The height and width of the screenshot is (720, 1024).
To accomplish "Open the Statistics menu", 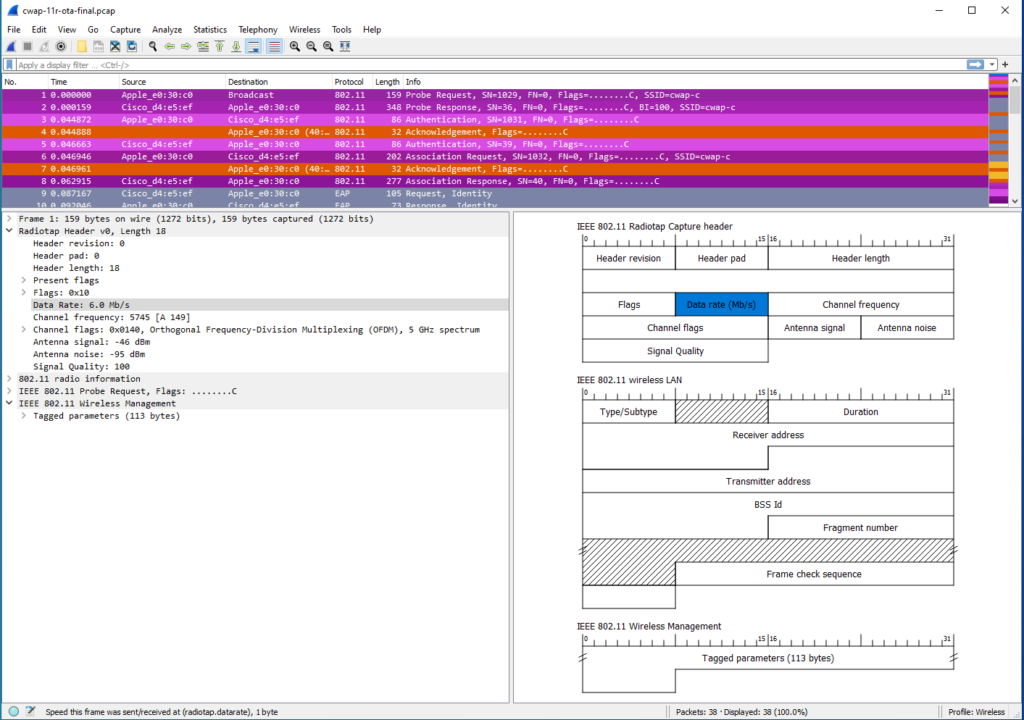I will (x=209, y=29).
